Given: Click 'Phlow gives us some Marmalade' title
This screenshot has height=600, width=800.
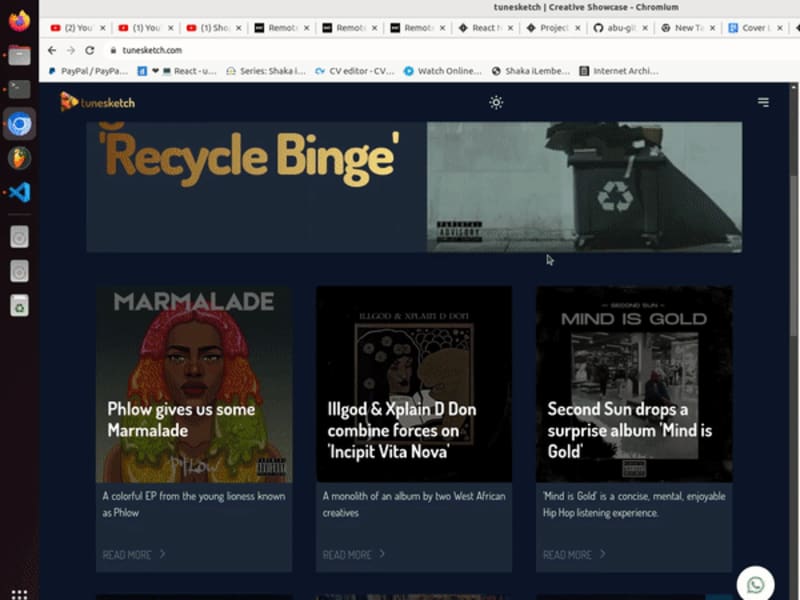Looking at the screenshot, I should click(181, 419).
